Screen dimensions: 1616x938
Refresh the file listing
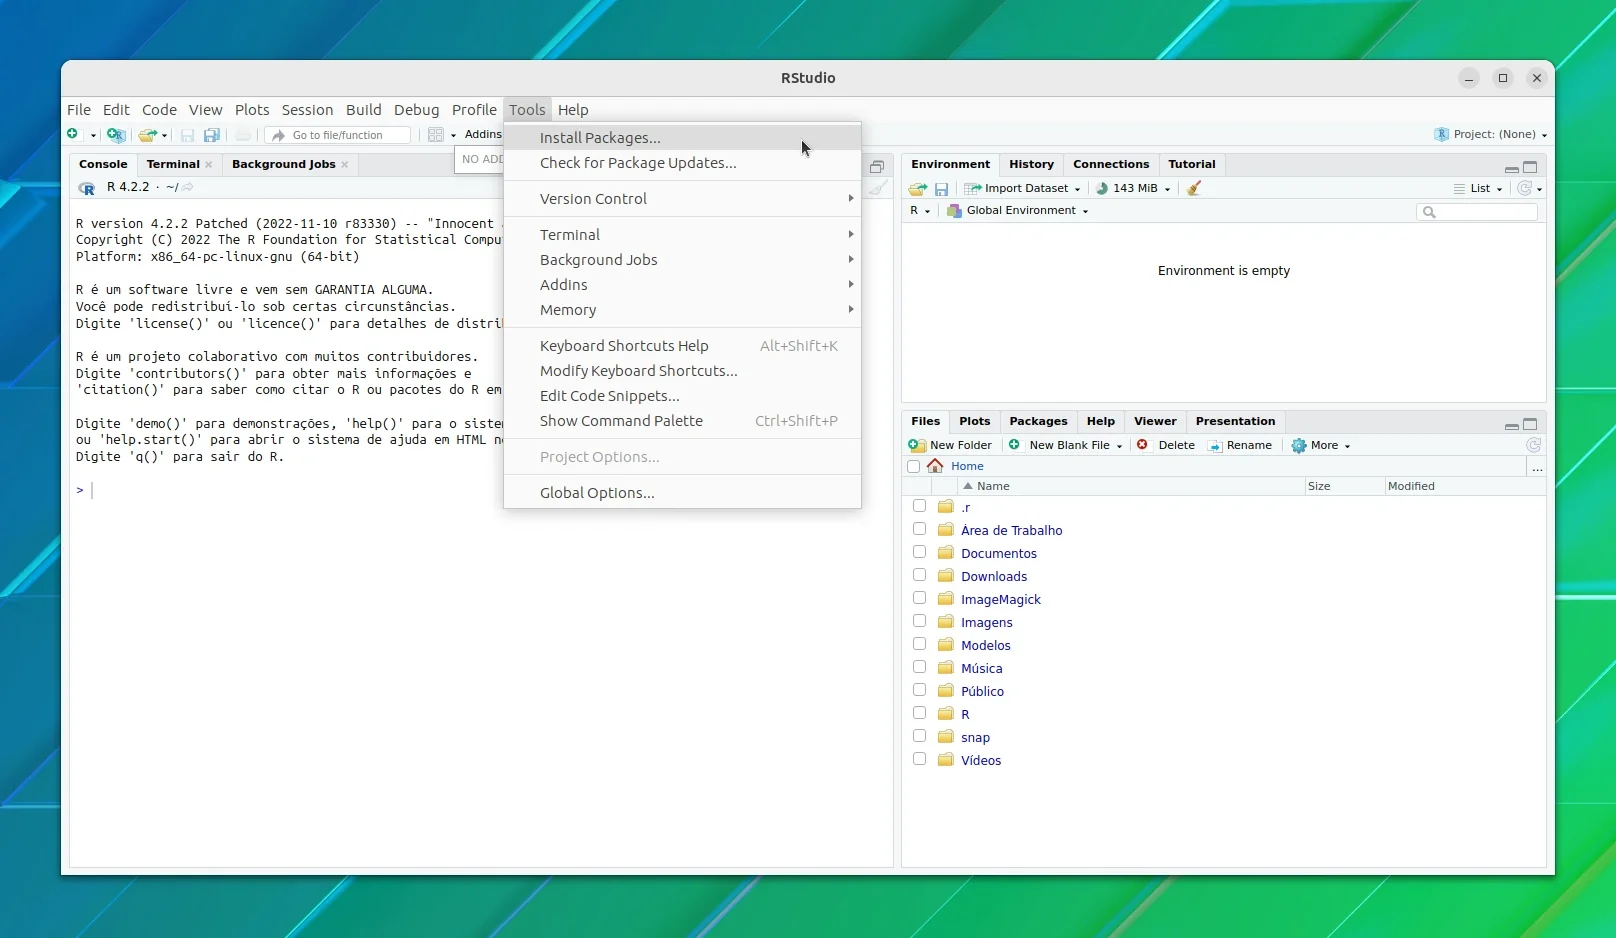point(1534,445)
